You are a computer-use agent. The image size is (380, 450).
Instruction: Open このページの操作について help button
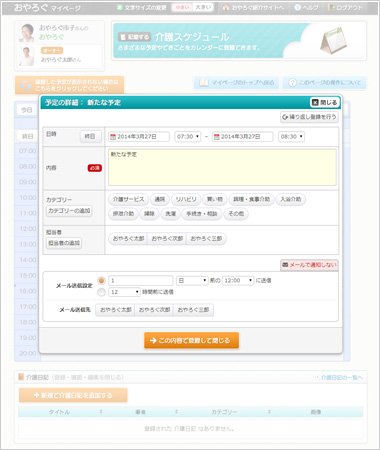[325, 83]
